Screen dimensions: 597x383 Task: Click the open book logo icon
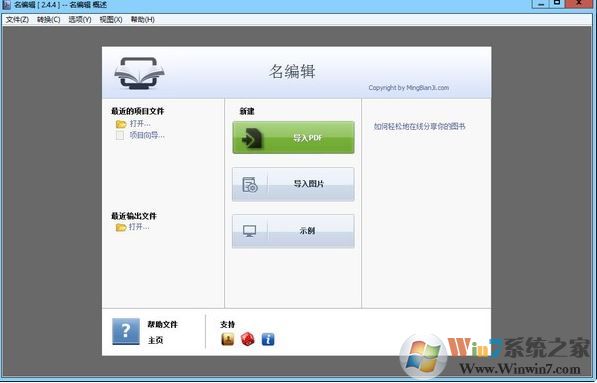[x=139, y=73]
